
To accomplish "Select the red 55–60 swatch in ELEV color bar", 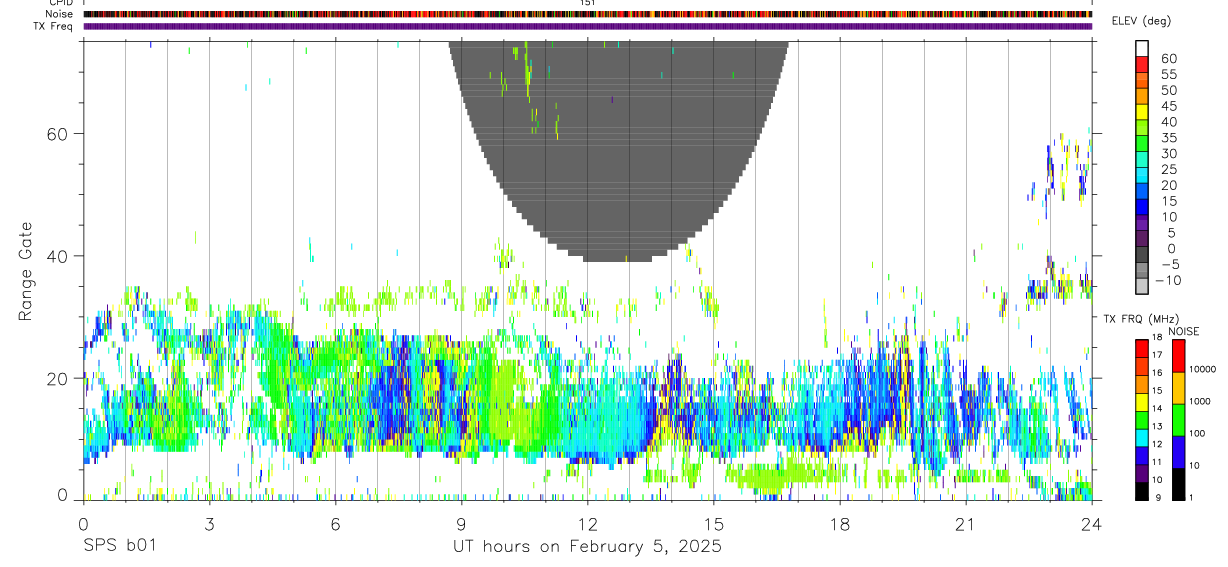I will [1142, 65].
